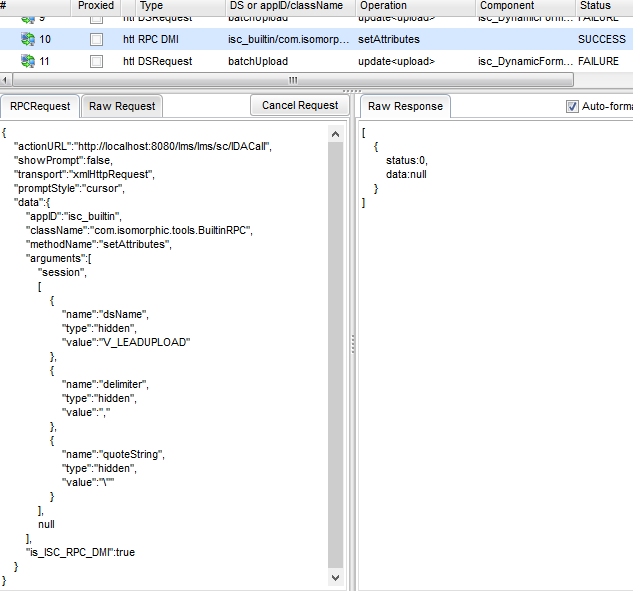Click the 'htl' type icon in row 11
Viewport: 633px width, 591px height.
[128, 61]
